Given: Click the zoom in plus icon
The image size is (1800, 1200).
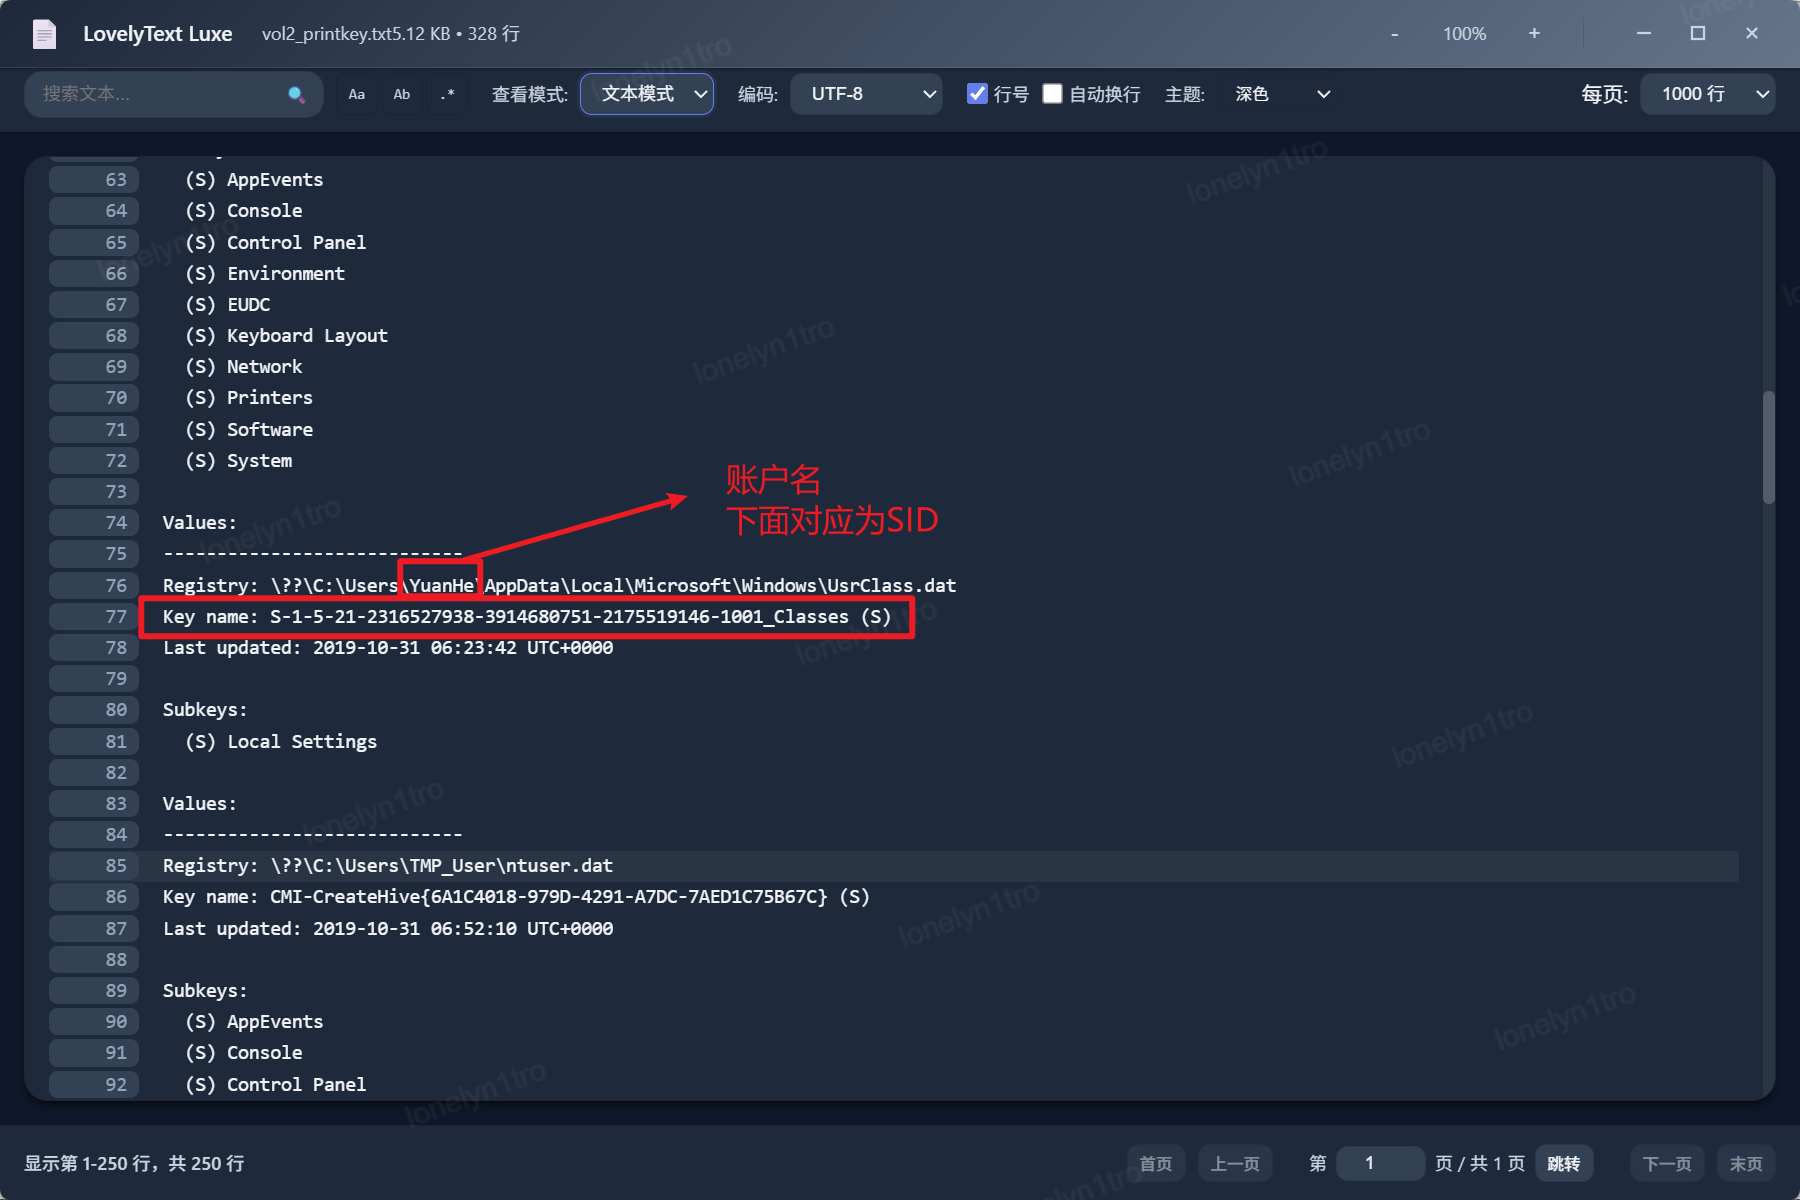Looking at the screenshot, I should click(1534, 34).
